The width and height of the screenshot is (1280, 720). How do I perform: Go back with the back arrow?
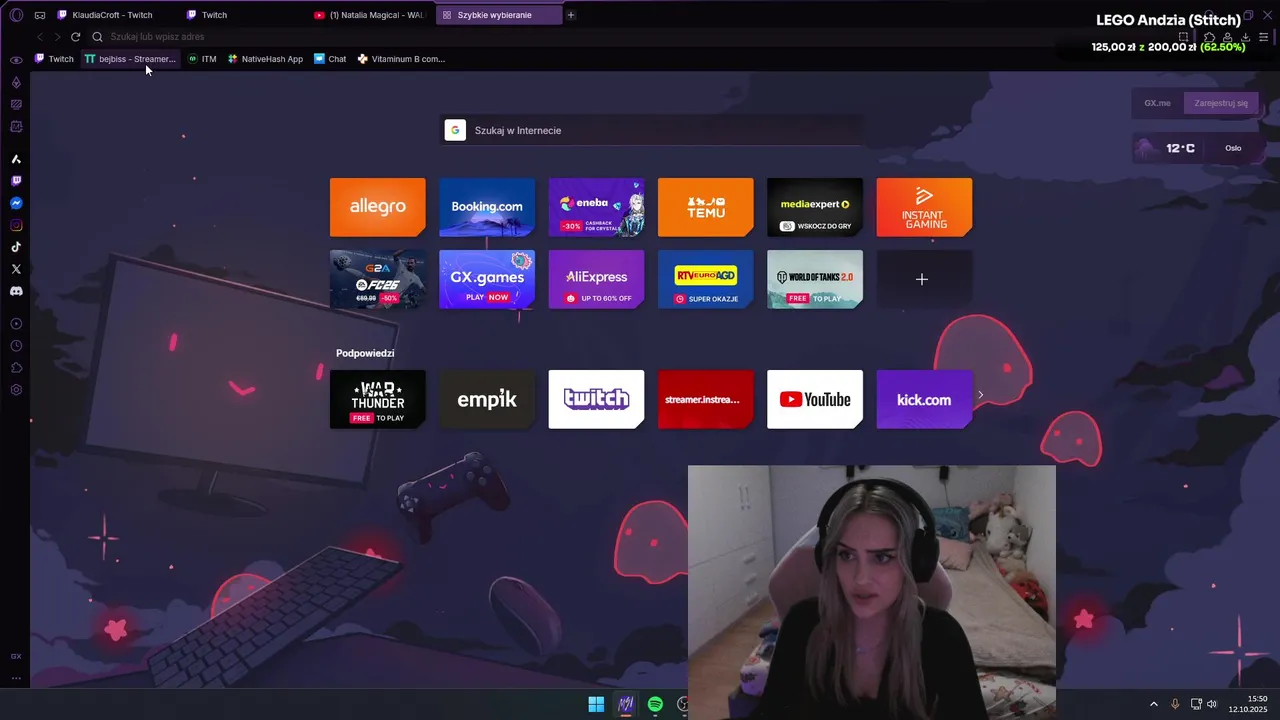coord(40,37)
